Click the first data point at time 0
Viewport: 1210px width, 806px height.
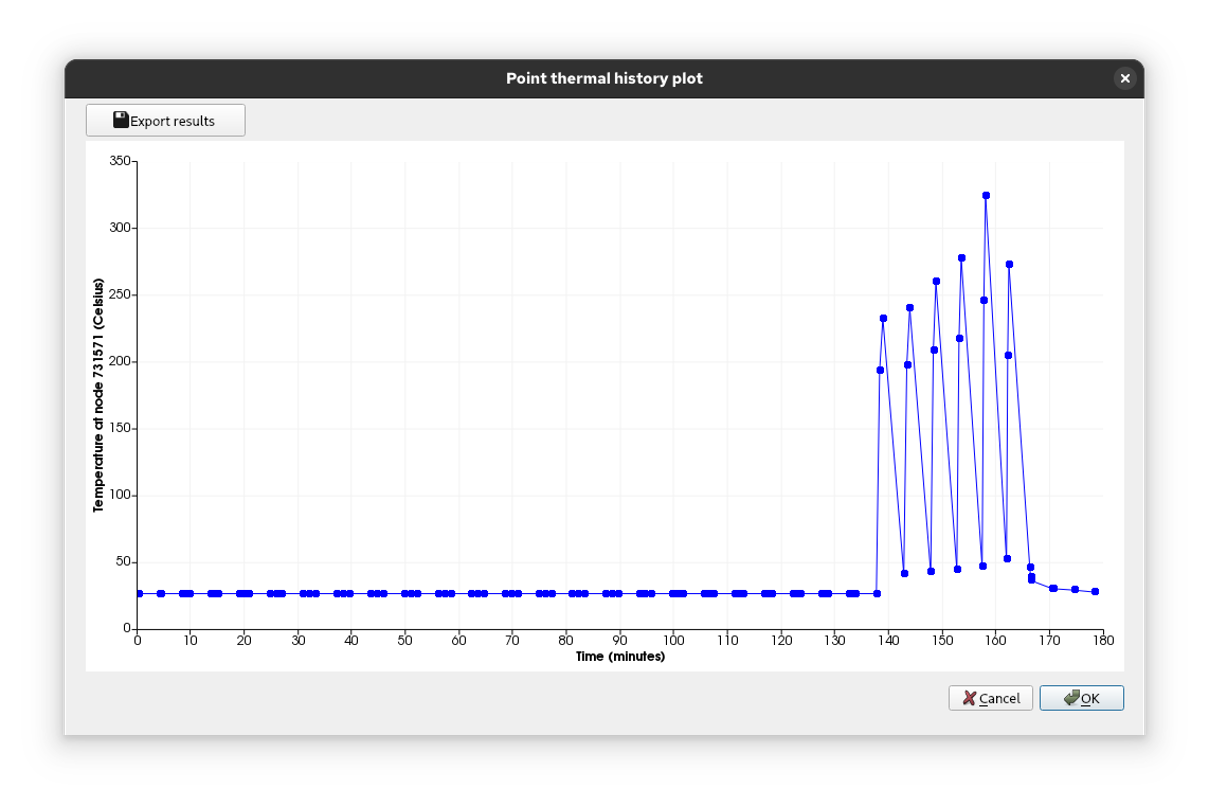(x=139, y=594)
